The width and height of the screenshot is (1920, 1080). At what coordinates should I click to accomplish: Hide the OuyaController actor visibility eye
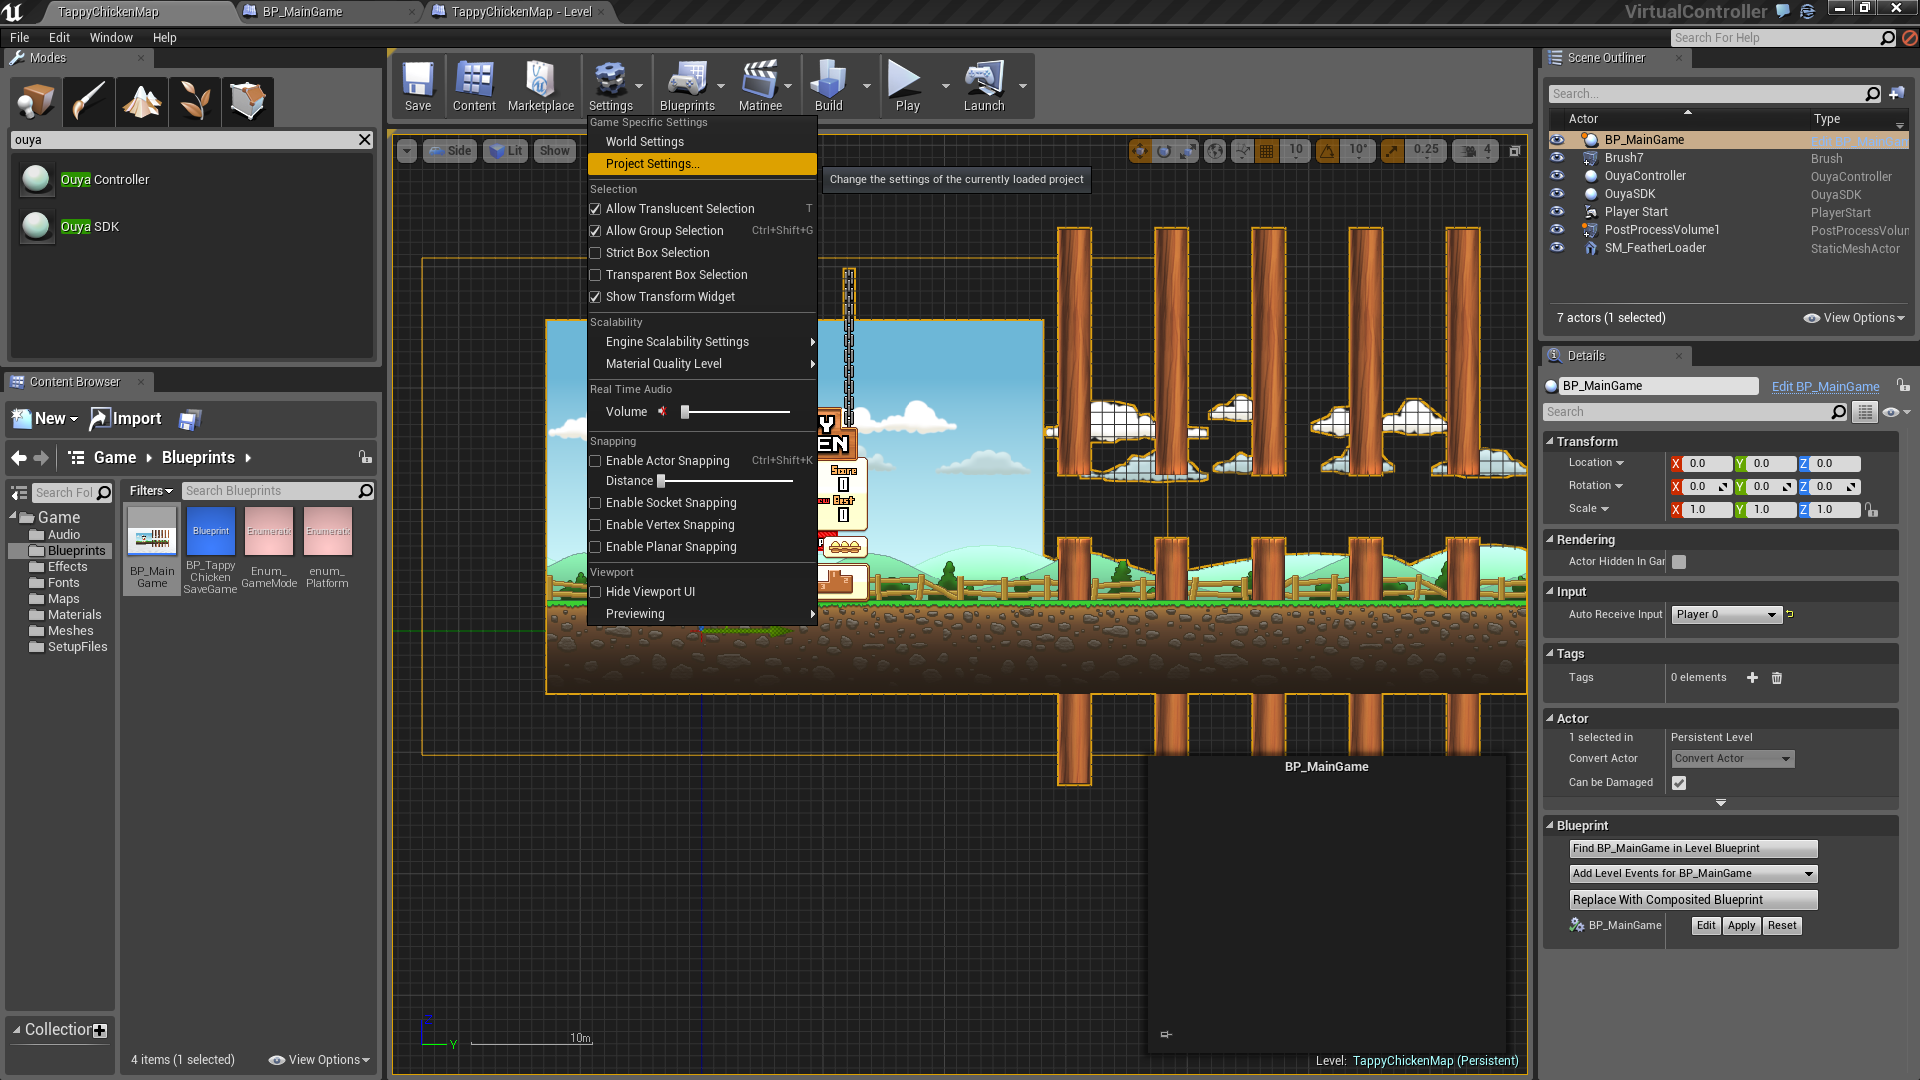pyautogui.click(x=1557, y=176)
